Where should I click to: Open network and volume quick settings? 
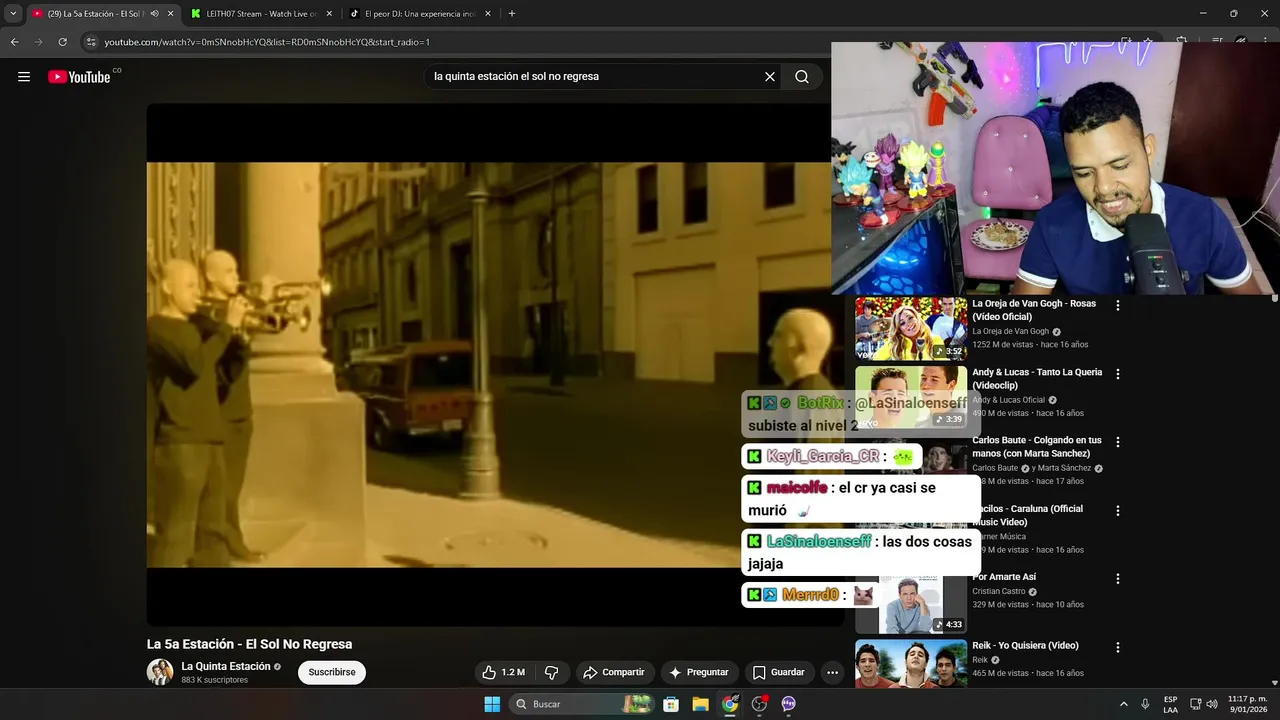(1203, 704)
